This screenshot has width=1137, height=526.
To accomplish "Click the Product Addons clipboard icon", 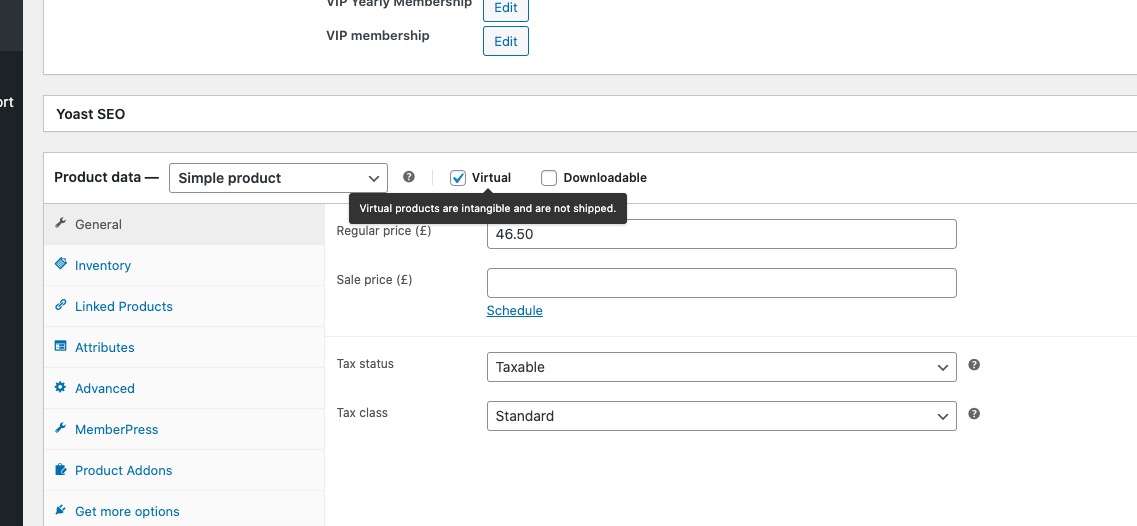I will pos(61,469).
